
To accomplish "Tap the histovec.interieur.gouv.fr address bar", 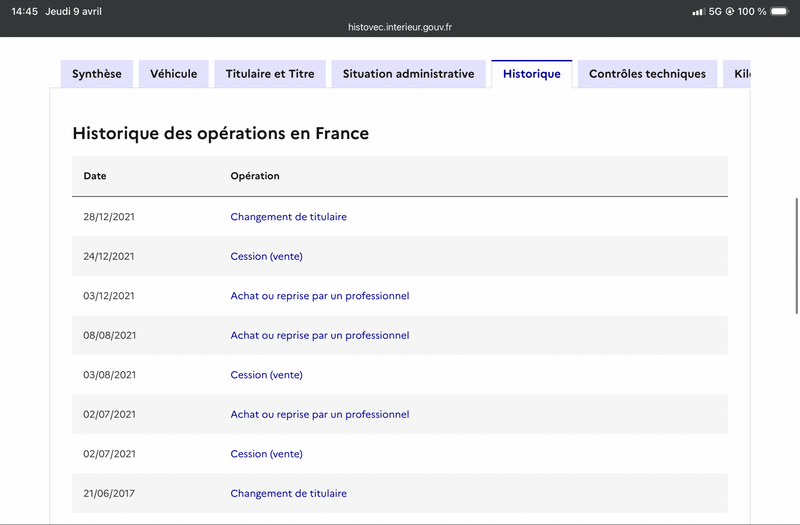I will [400, 27].
